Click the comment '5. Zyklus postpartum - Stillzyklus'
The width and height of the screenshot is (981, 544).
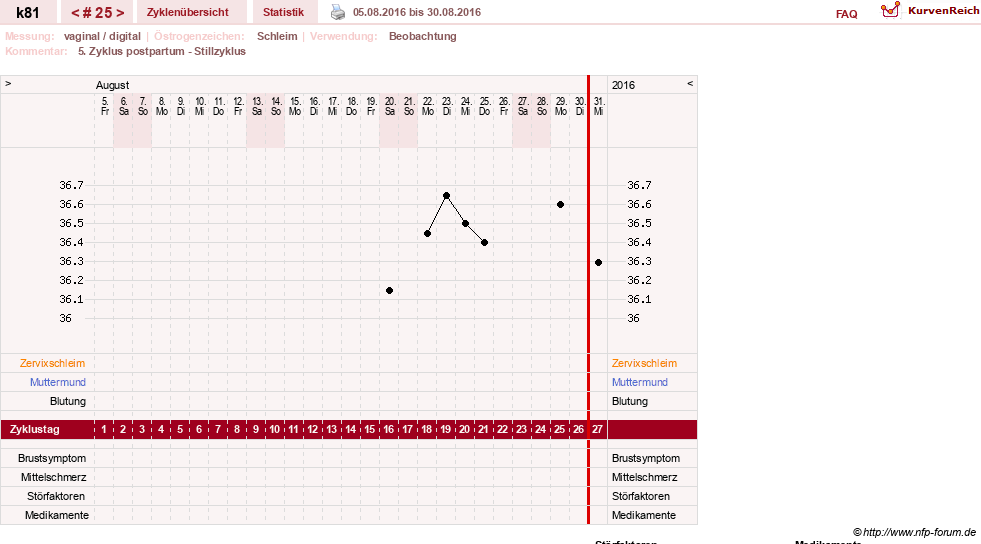click(162, 51)
